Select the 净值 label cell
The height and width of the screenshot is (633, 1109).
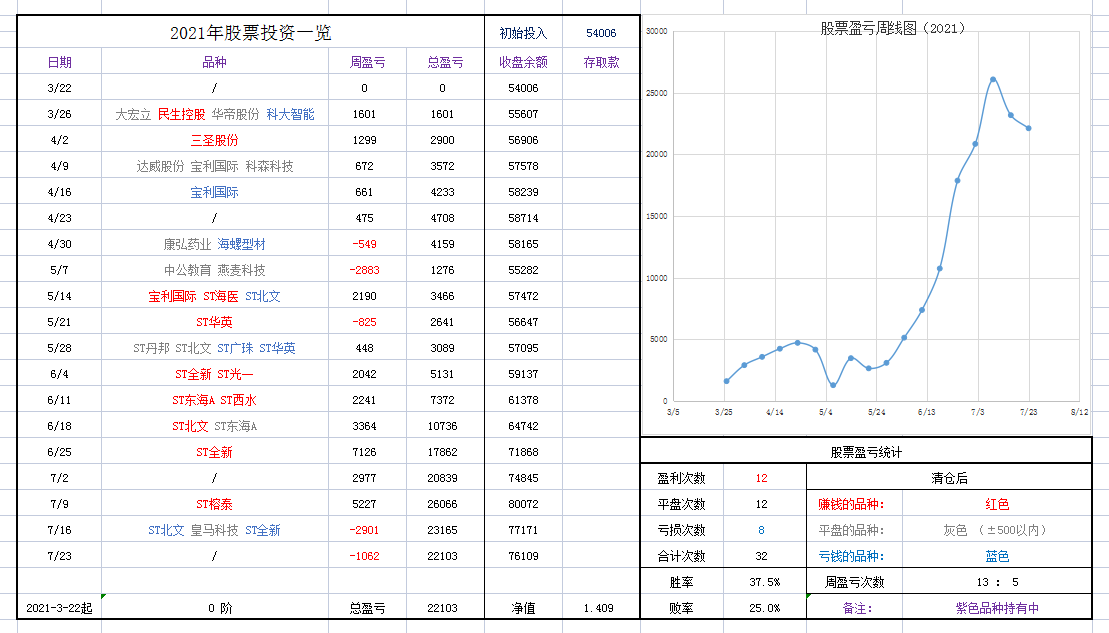523,608
